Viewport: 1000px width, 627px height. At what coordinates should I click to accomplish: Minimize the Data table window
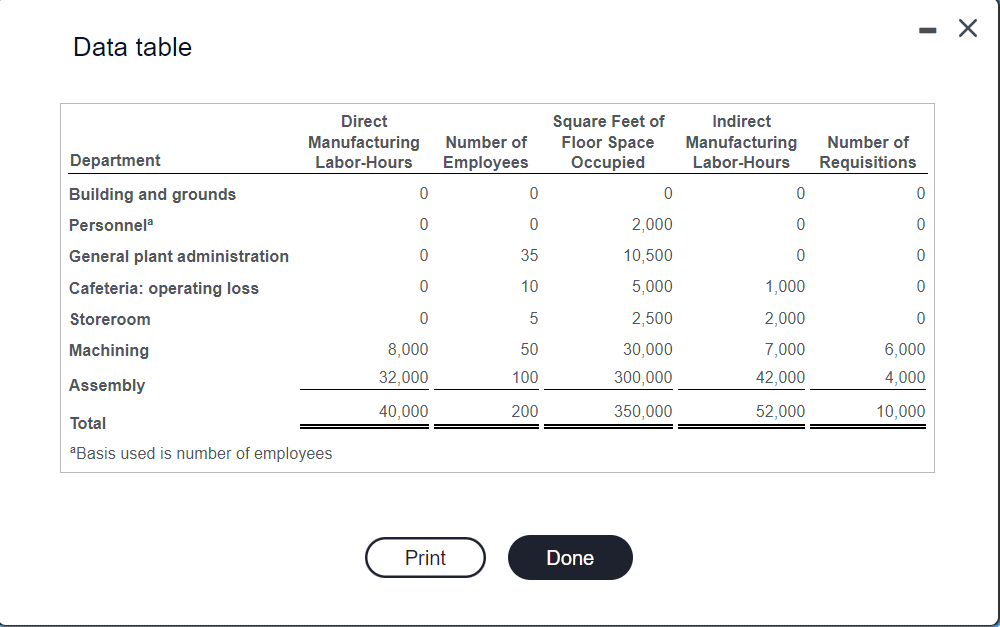pos(926,28)
